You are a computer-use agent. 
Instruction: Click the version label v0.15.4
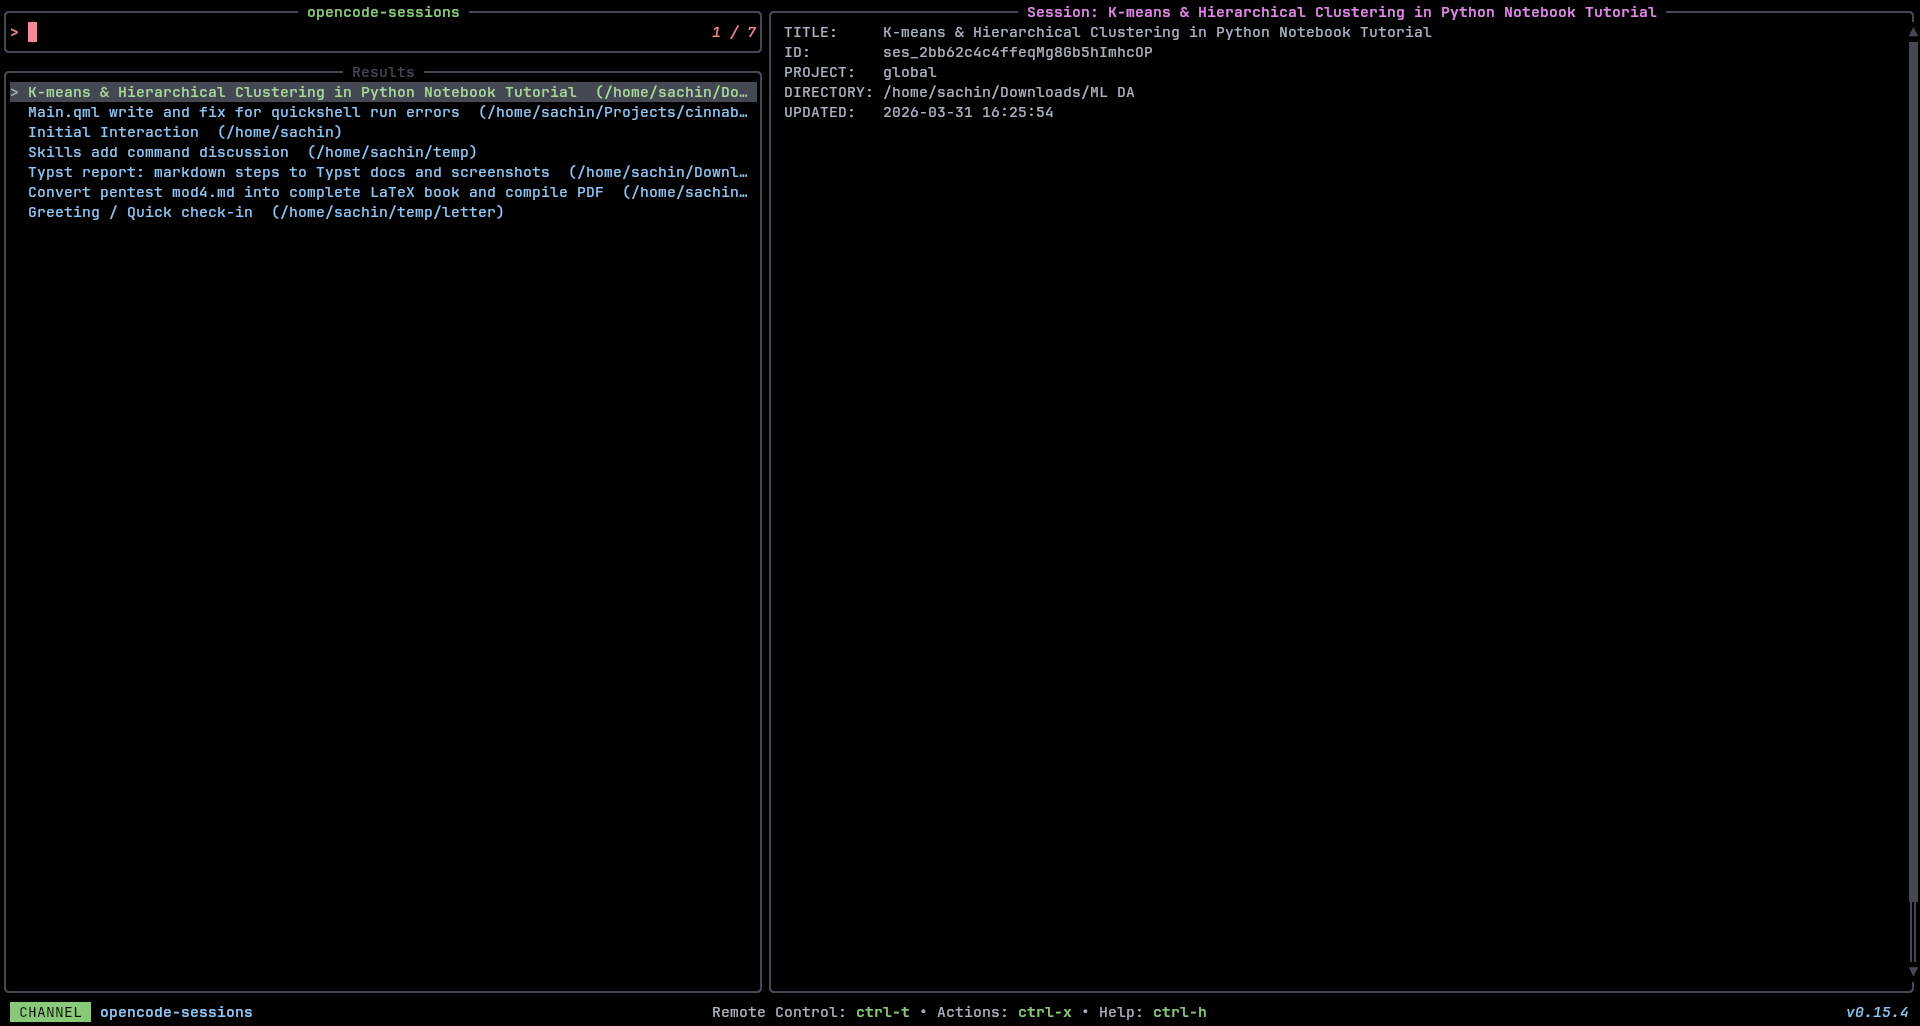pyautogui.click(x=1877, y=1012)
